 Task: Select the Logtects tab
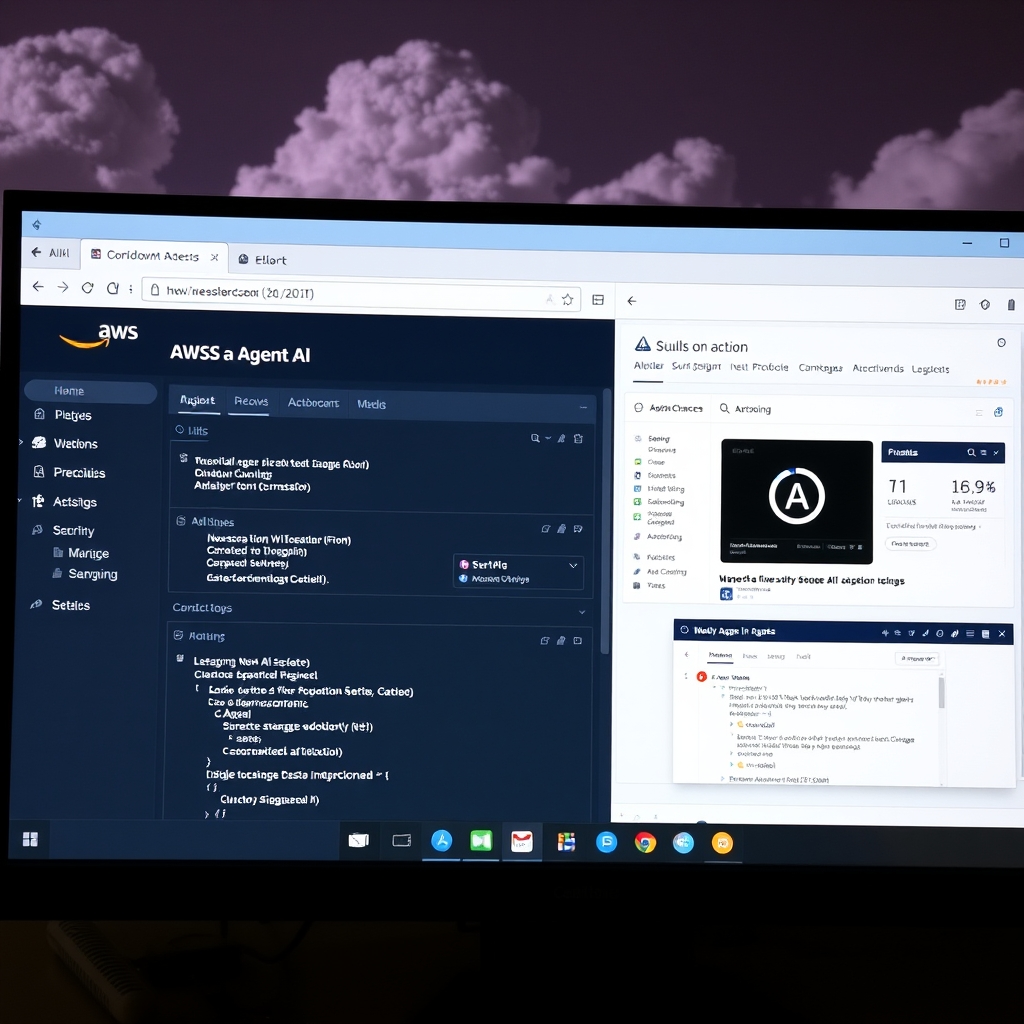(x=930, y=369)
